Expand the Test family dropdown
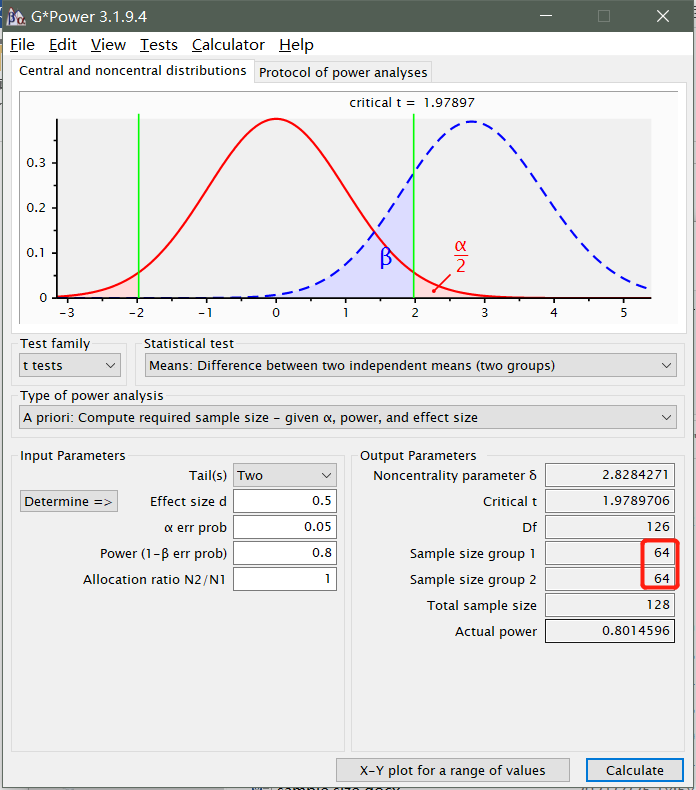This screenshot has width=696, height=790. click(x=70, y=365)
